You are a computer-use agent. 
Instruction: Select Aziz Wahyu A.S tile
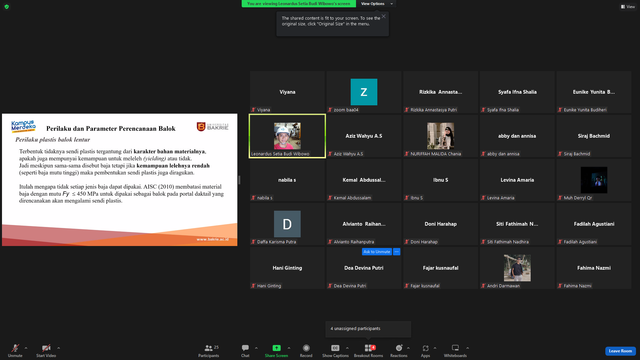(364, 136)
